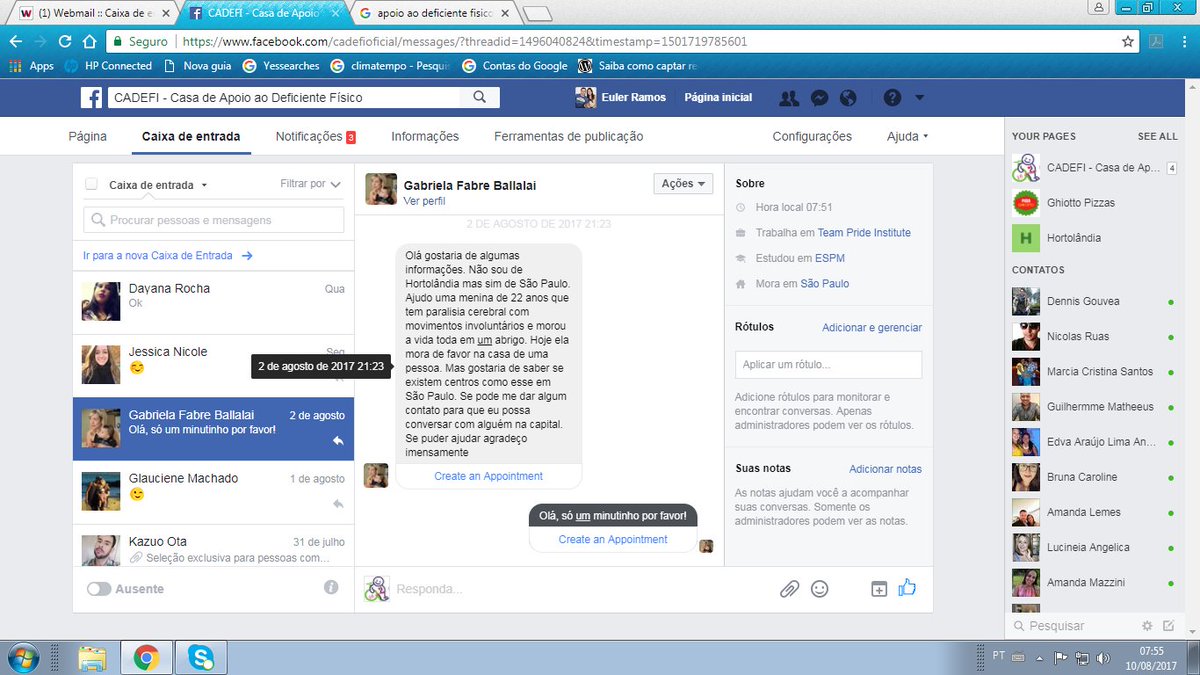Open Skype from taskbar

[201, 657]
